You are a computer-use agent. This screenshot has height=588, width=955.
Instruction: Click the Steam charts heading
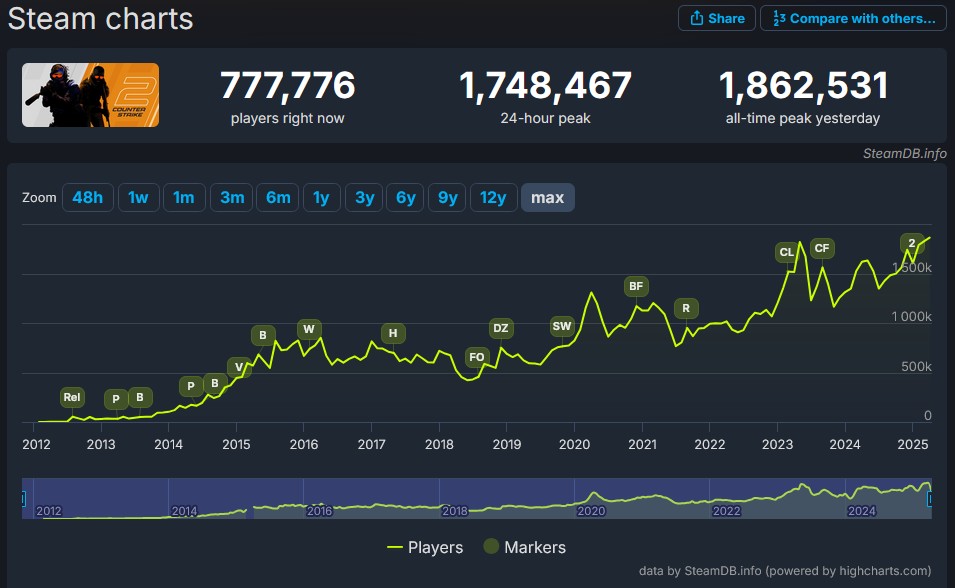[x=100, y=18]
